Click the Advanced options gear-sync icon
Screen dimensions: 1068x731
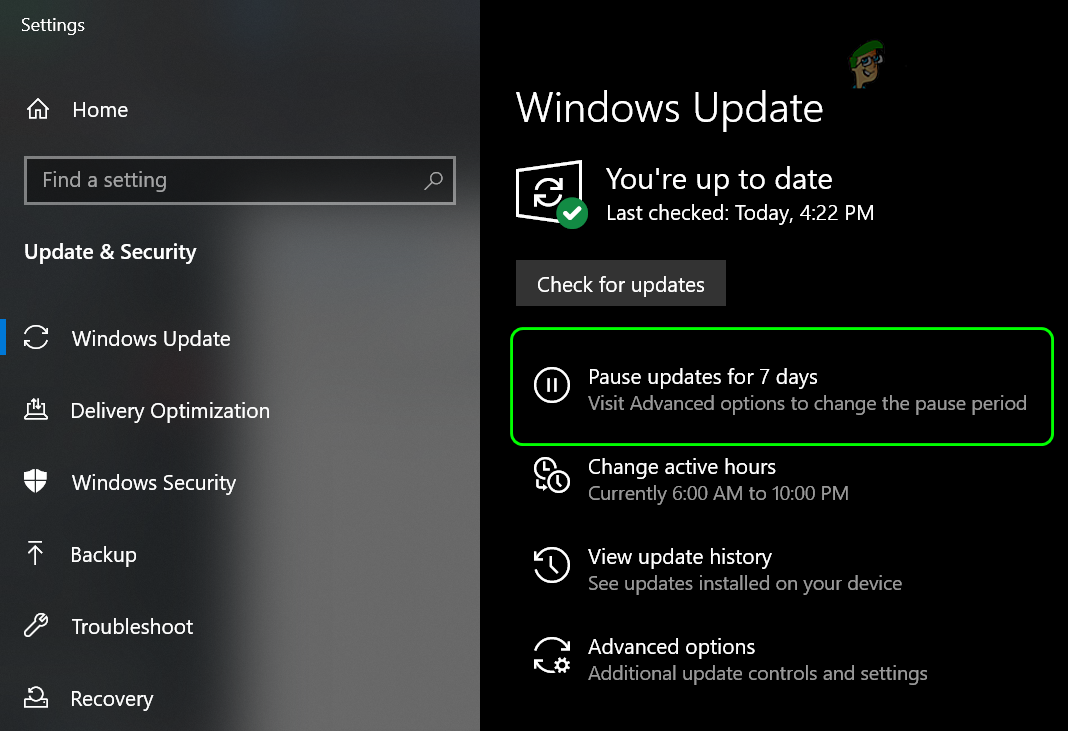click(x=552, y=655)
